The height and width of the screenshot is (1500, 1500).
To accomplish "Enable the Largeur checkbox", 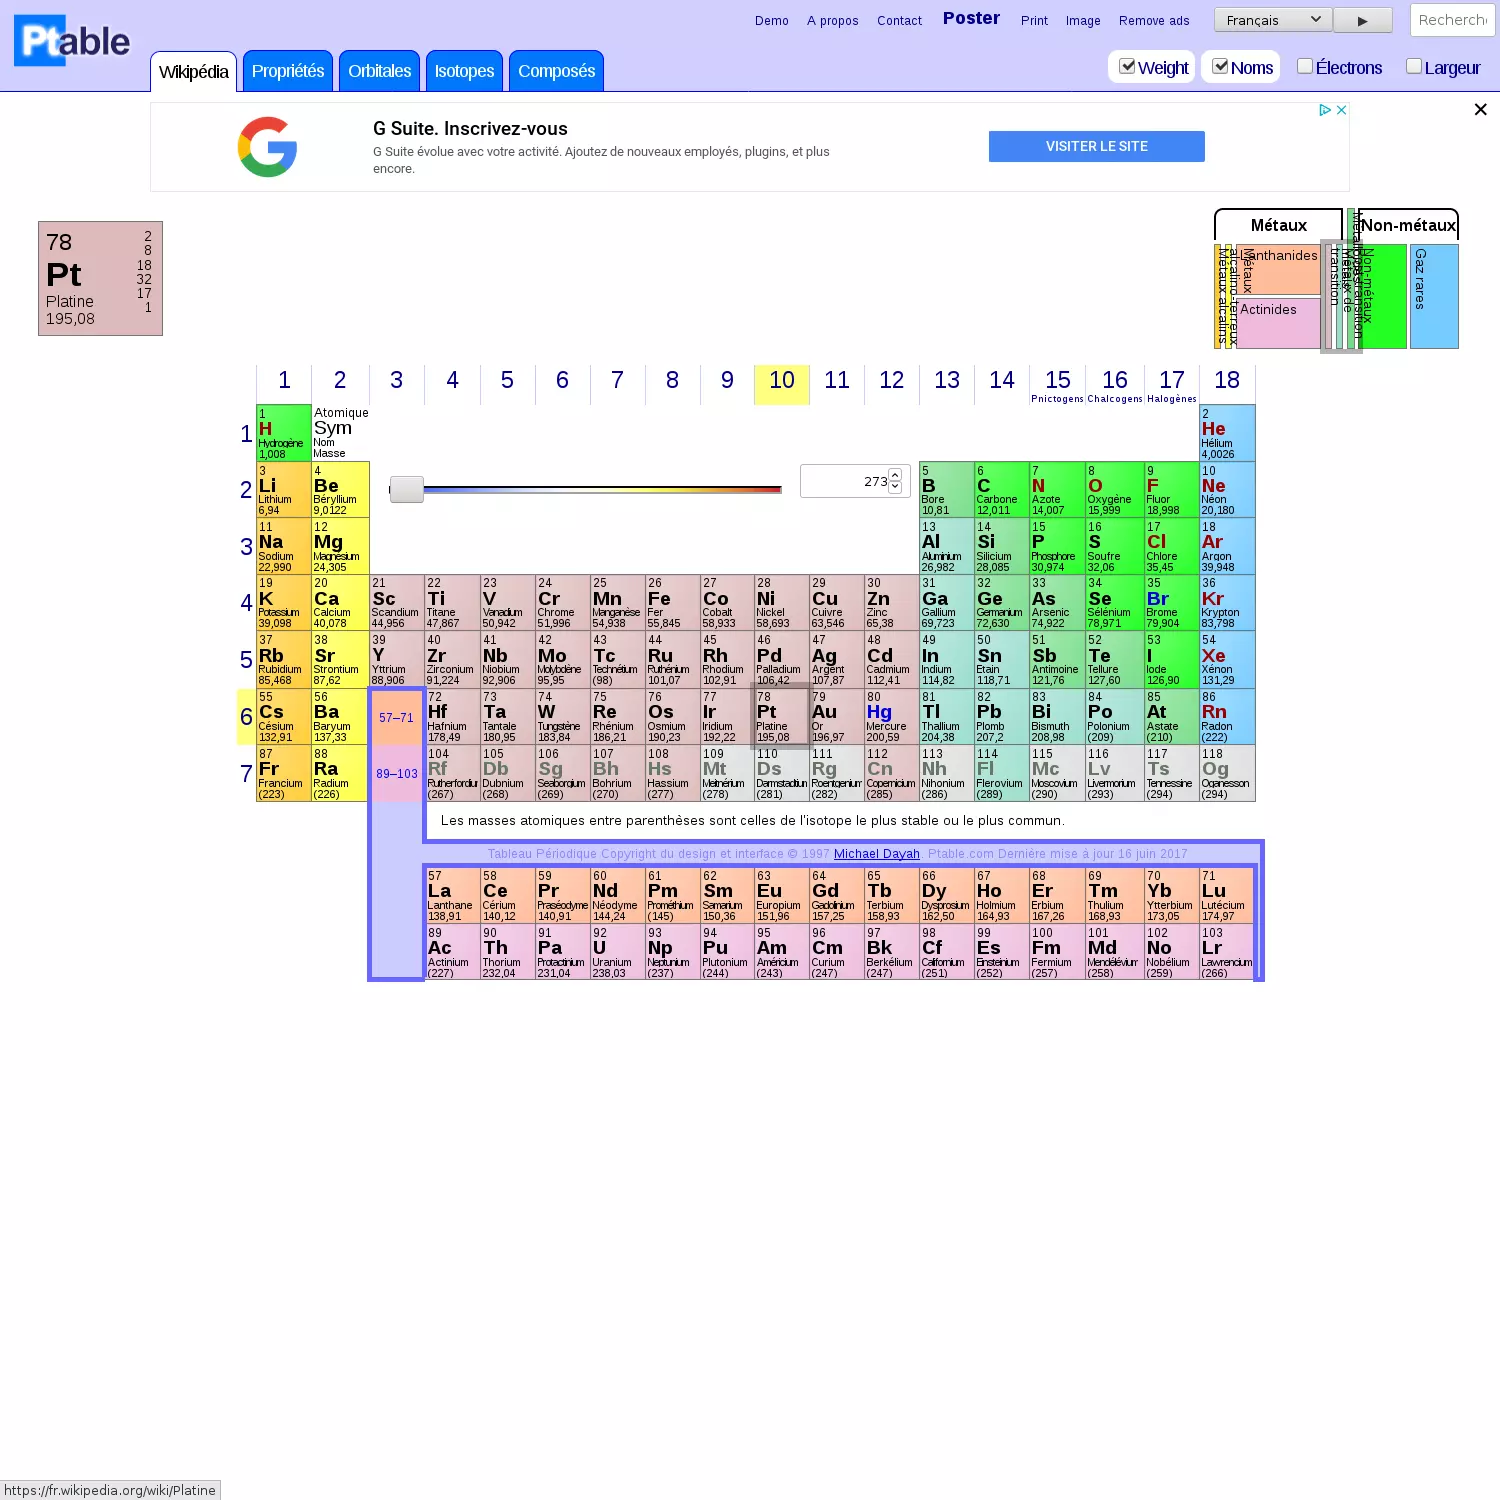I will click(1413, 66).
